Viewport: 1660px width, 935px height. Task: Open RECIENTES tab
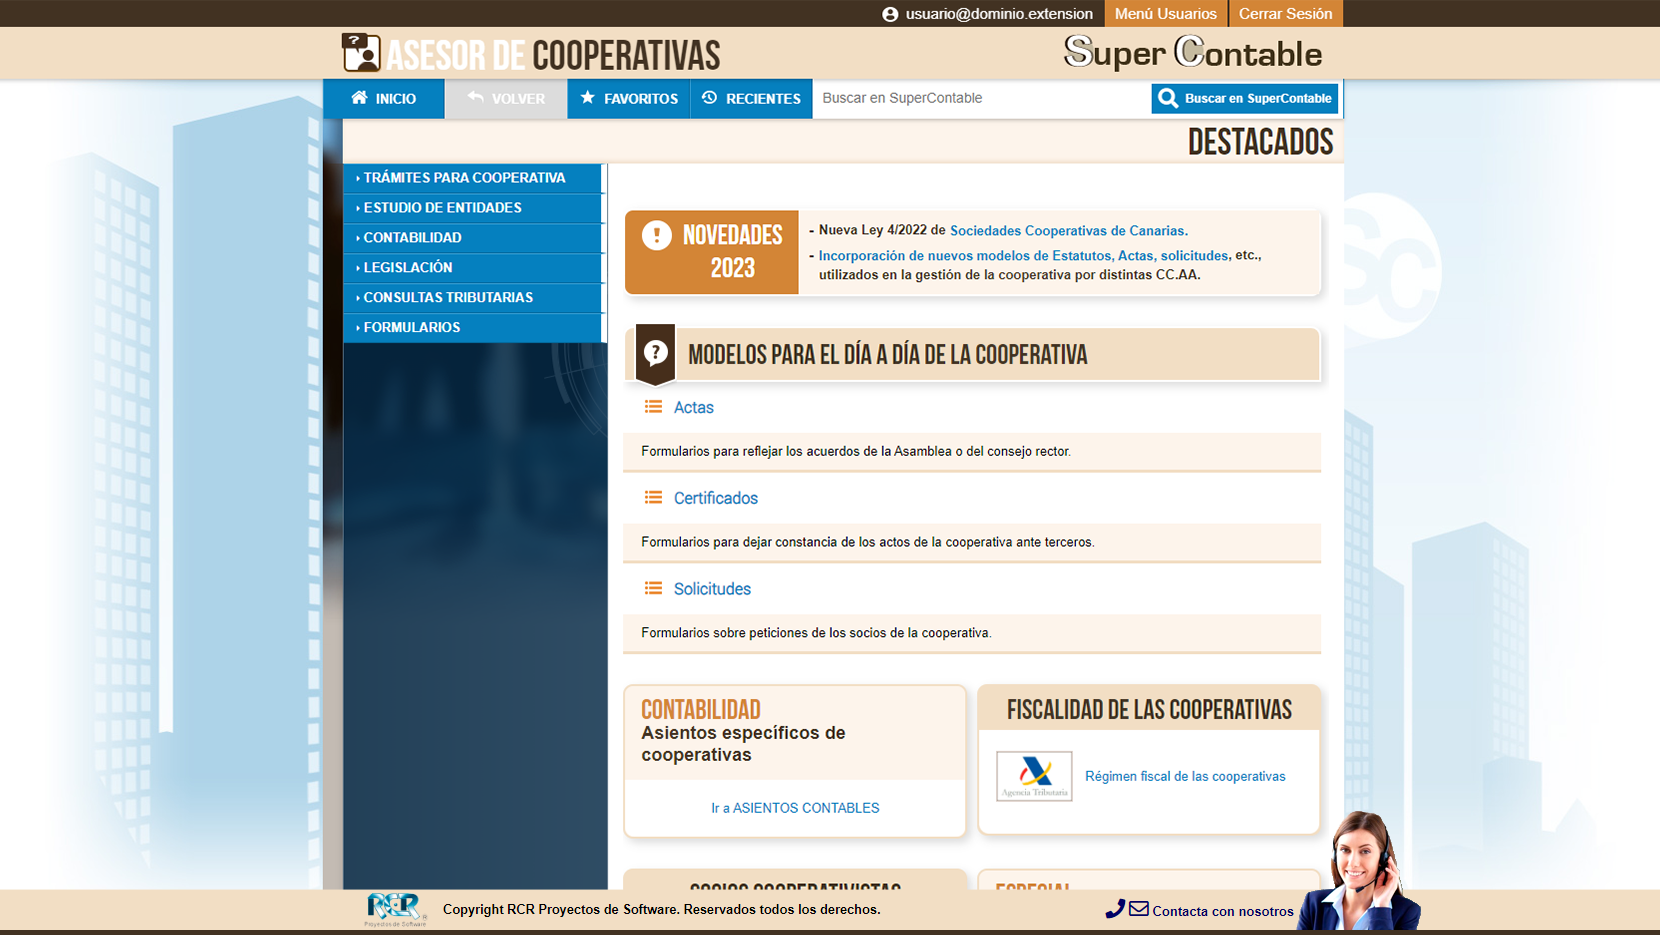(752, 99)
